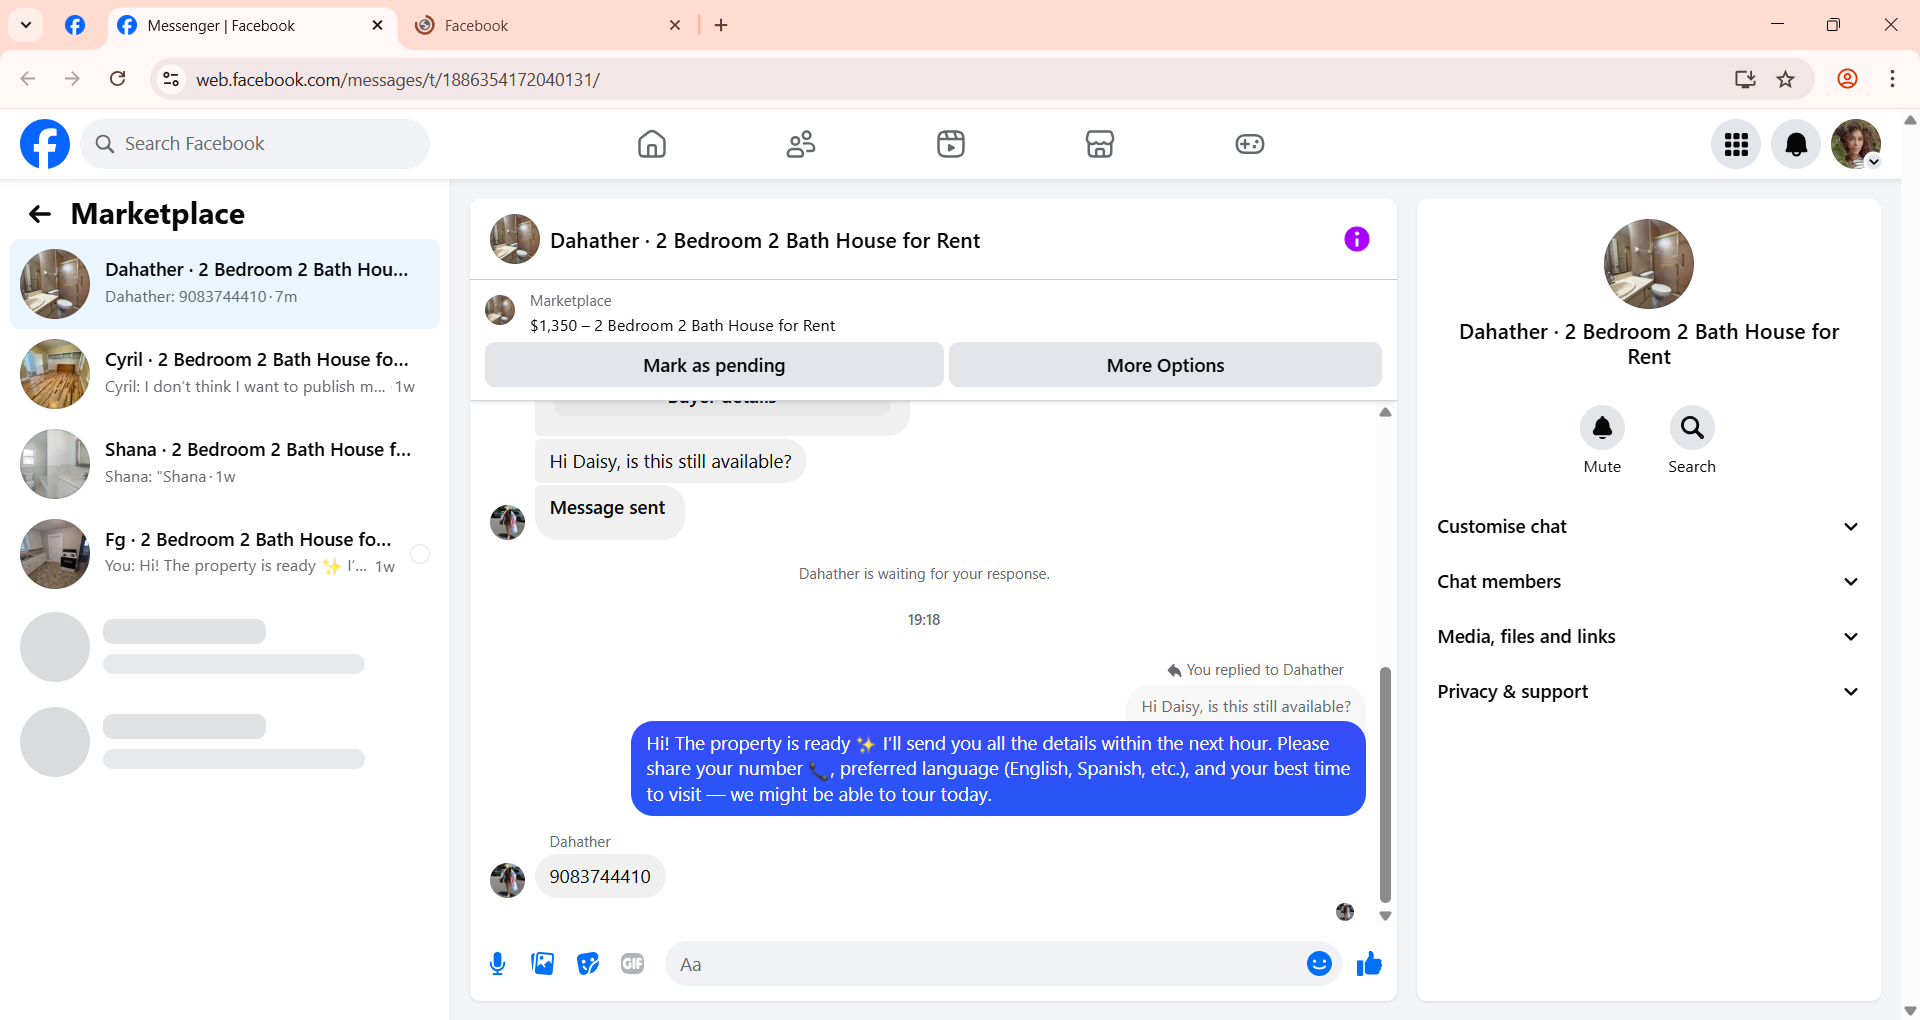Open the Gaming controller icon
Screen dimensions: 1920x1020
[x=1249, y=144]
